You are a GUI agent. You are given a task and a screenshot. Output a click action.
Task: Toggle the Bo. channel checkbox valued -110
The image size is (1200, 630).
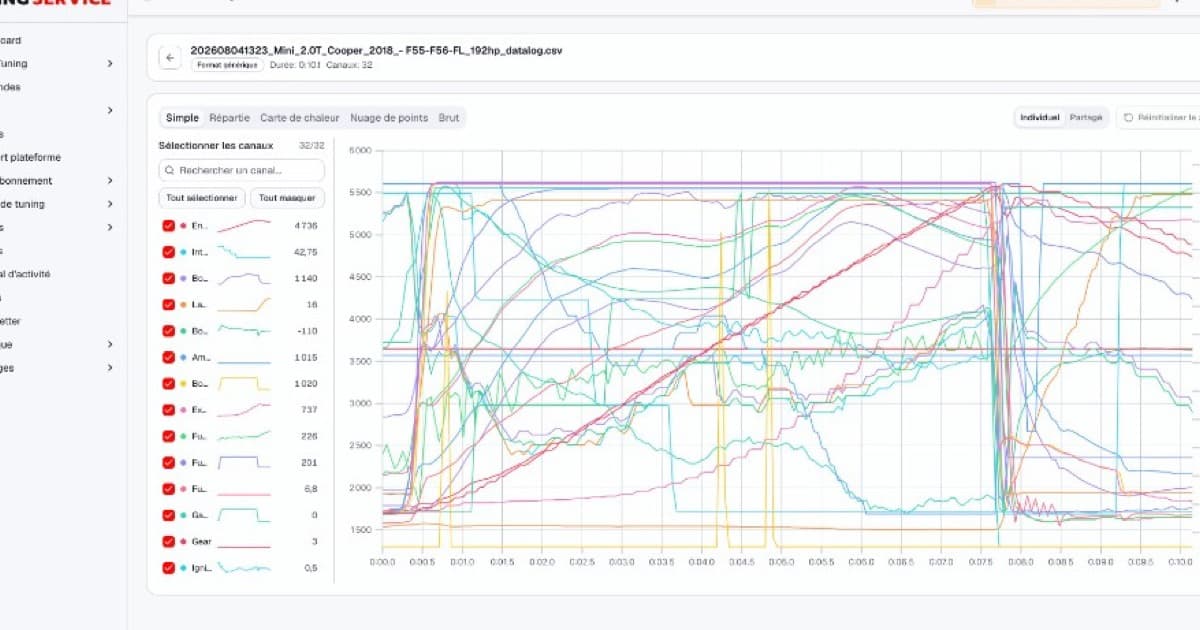click(169, 331)
